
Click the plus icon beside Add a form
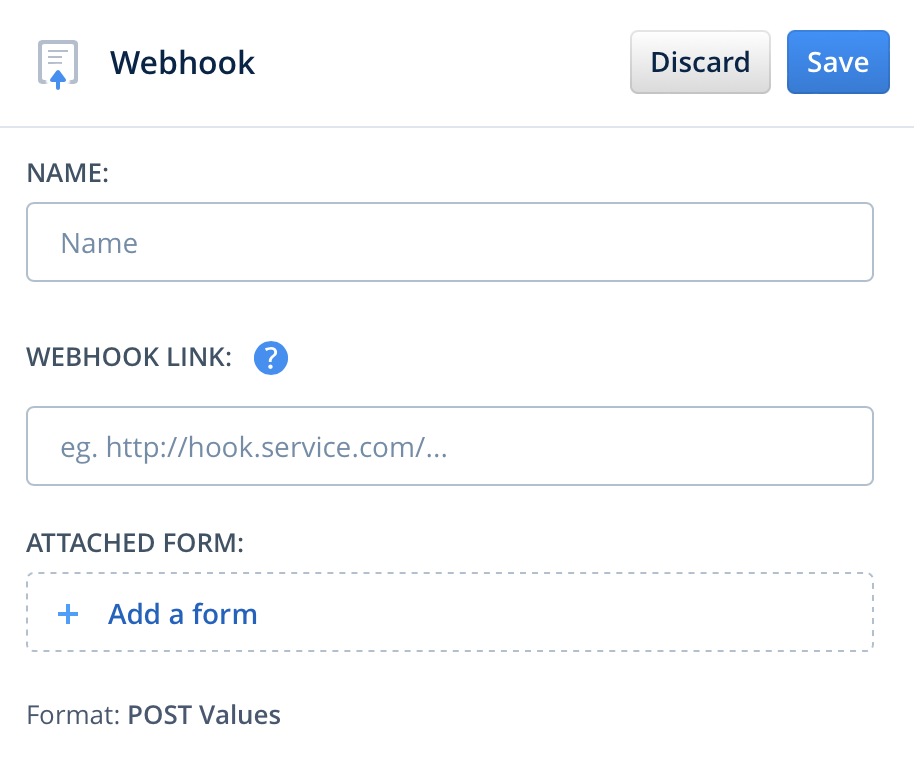(x=68, y=614)
